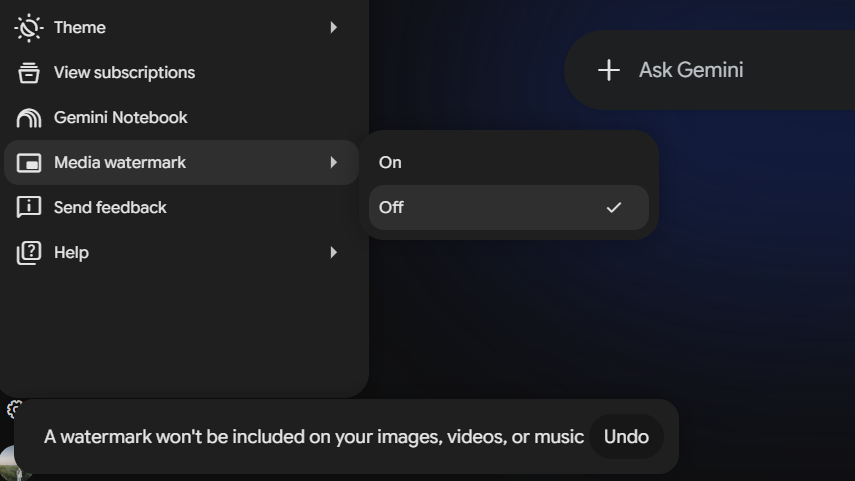The image size is (855, 481).
Task: Click the settings gear icon at bottom left
Action: (13, 408)
